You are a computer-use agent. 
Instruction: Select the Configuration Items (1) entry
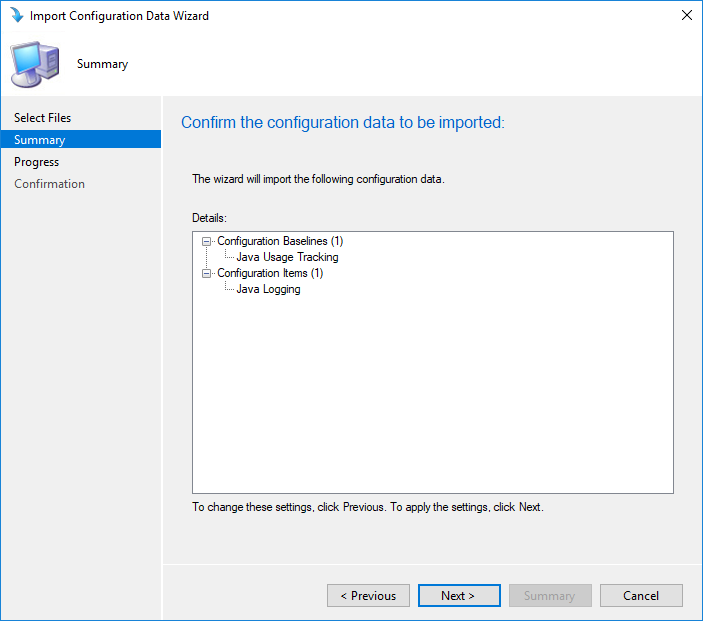coord(270,273)
